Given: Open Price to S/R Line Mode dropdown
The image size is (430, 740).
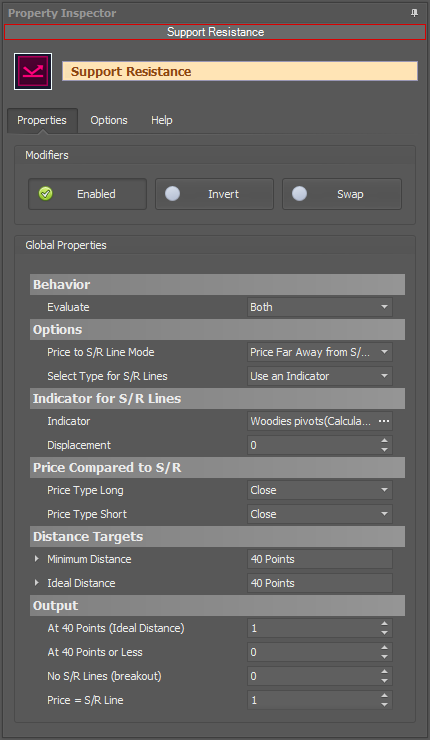Looking at the screenshot, I should click(x=320, y=352).
